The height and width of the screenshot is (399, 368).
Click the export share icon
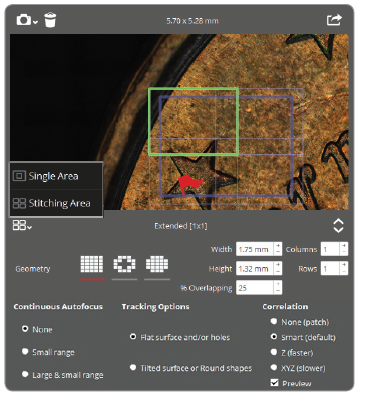coord(334,20)
